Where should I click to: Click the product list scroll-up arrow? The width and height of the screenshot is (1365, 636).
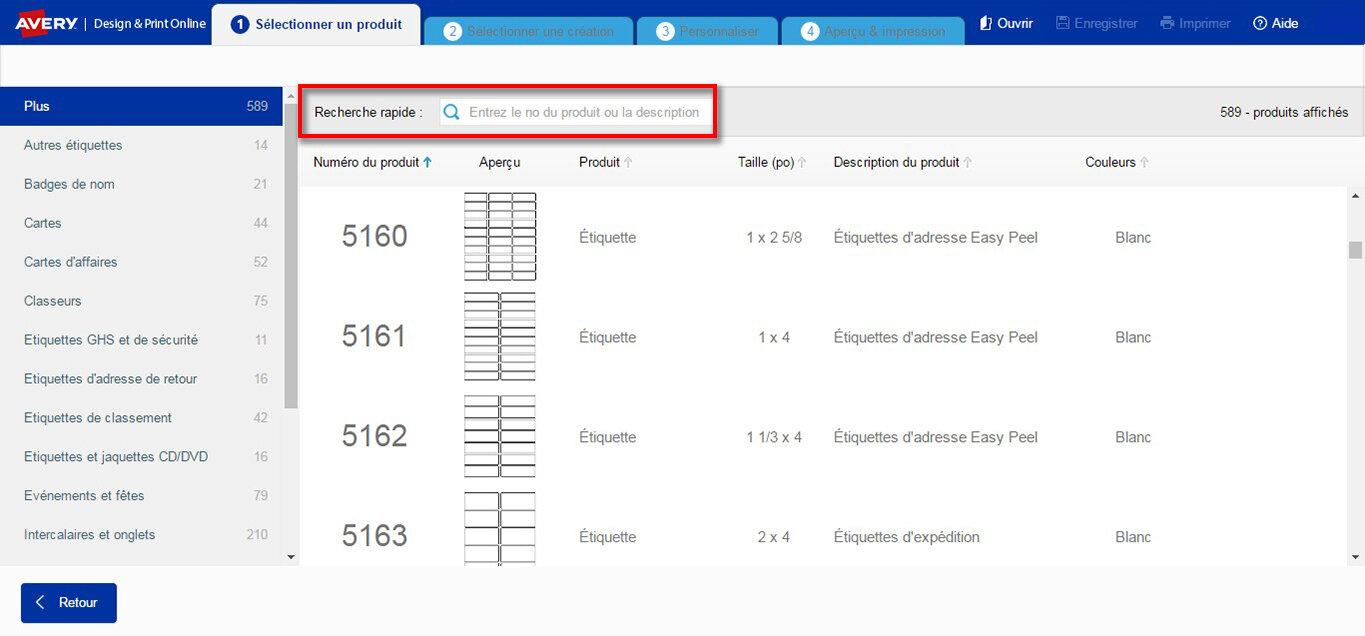coord(1356,195)
